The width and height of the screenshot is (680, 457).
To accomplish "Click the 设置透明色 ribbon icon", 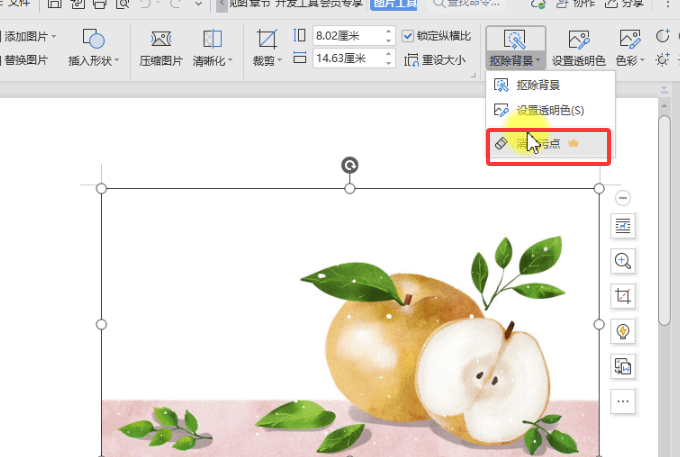I will (x=578, y=40).
